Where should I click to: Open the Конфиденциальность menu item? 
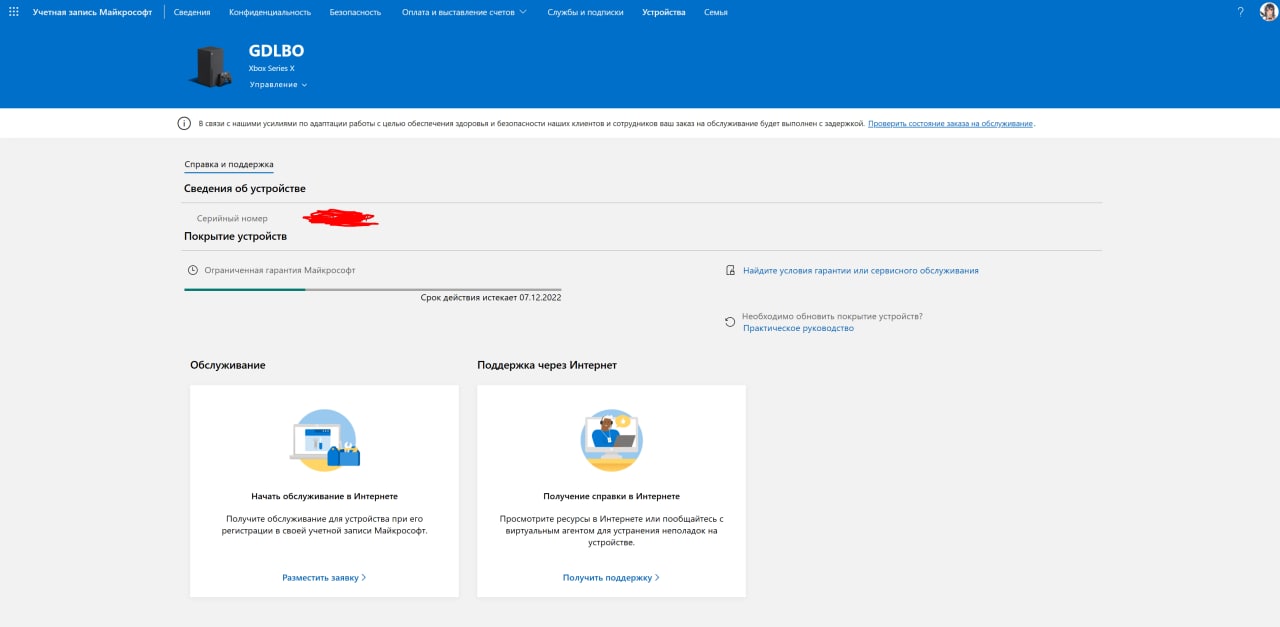tap(270, 12)
